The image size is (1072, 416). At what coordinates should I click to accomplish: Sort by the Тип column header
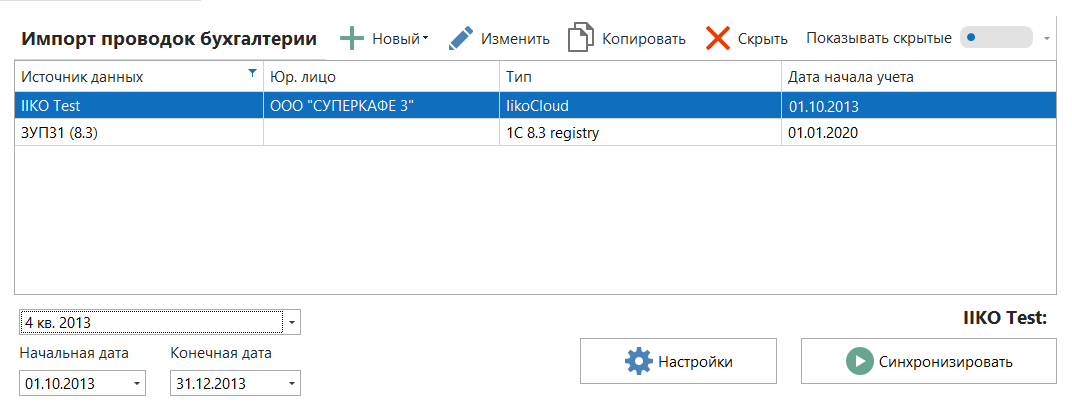coord(640,76)
